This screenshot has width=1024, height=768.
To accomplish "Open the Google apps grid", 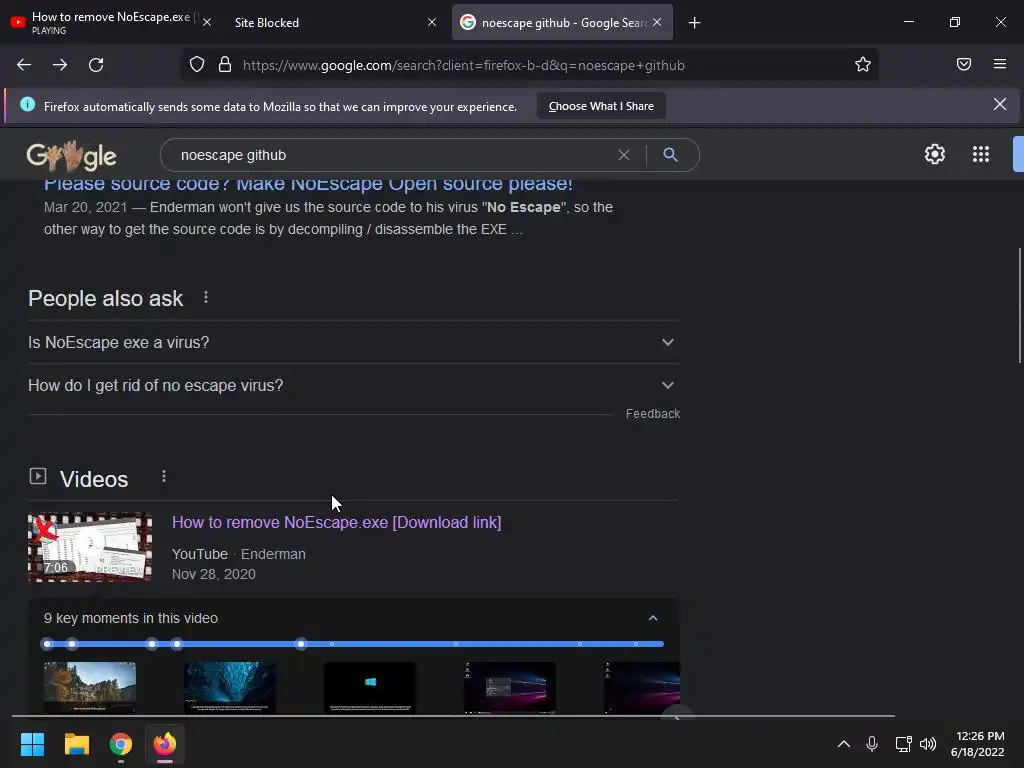I will tap(980, 154).
